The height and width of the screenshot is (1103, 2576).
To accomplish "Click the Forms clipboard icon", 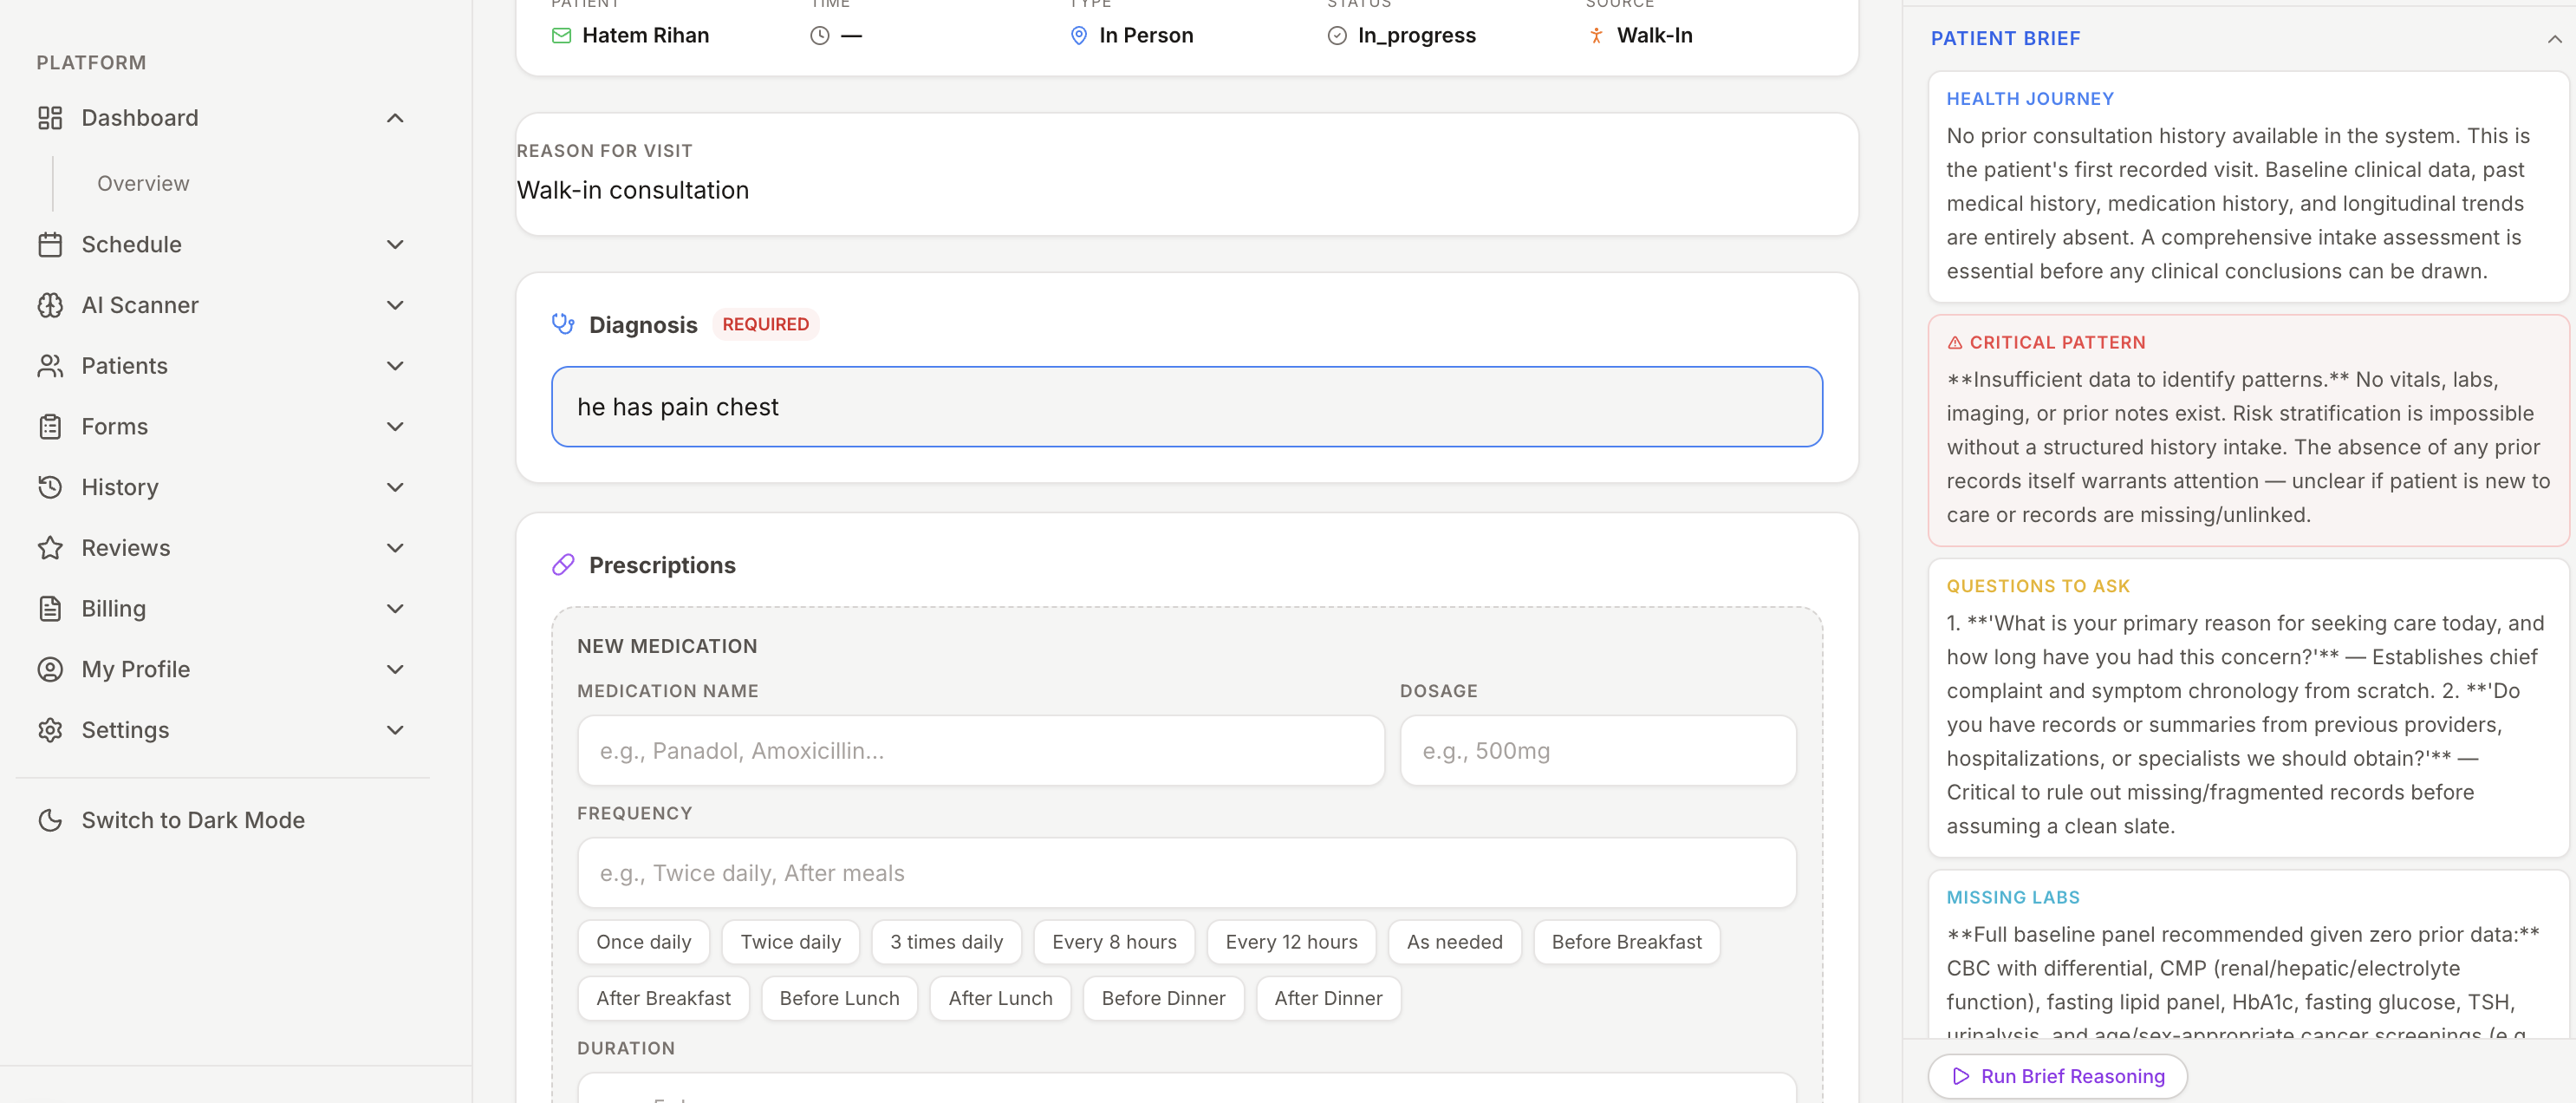I will (x=50, y=427).
